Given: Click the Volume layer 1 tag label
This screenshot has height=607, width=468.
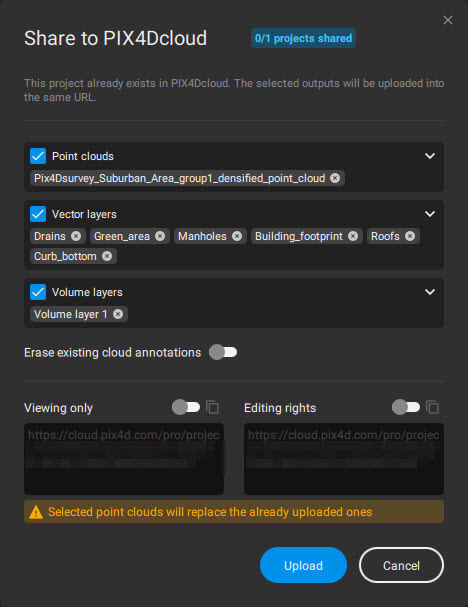Looking at the screenshot, I should pyautogui.click(x=71, y=314).
